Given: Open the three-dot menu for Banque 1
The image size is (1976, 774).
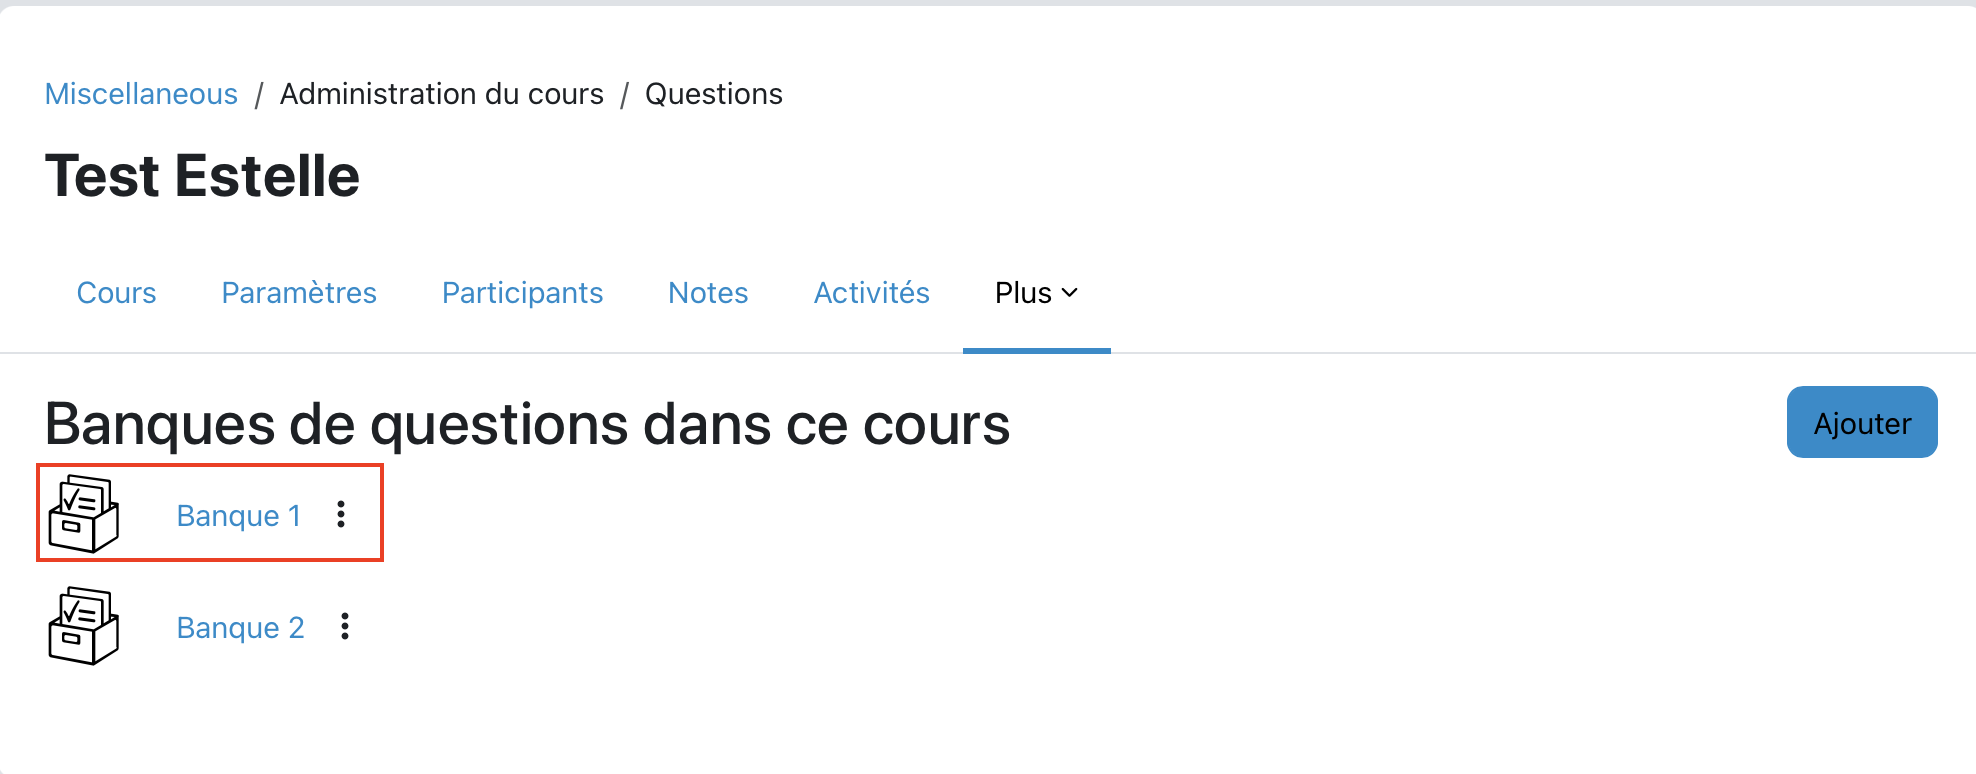Looking at the screenshot, I should point(341,514).
